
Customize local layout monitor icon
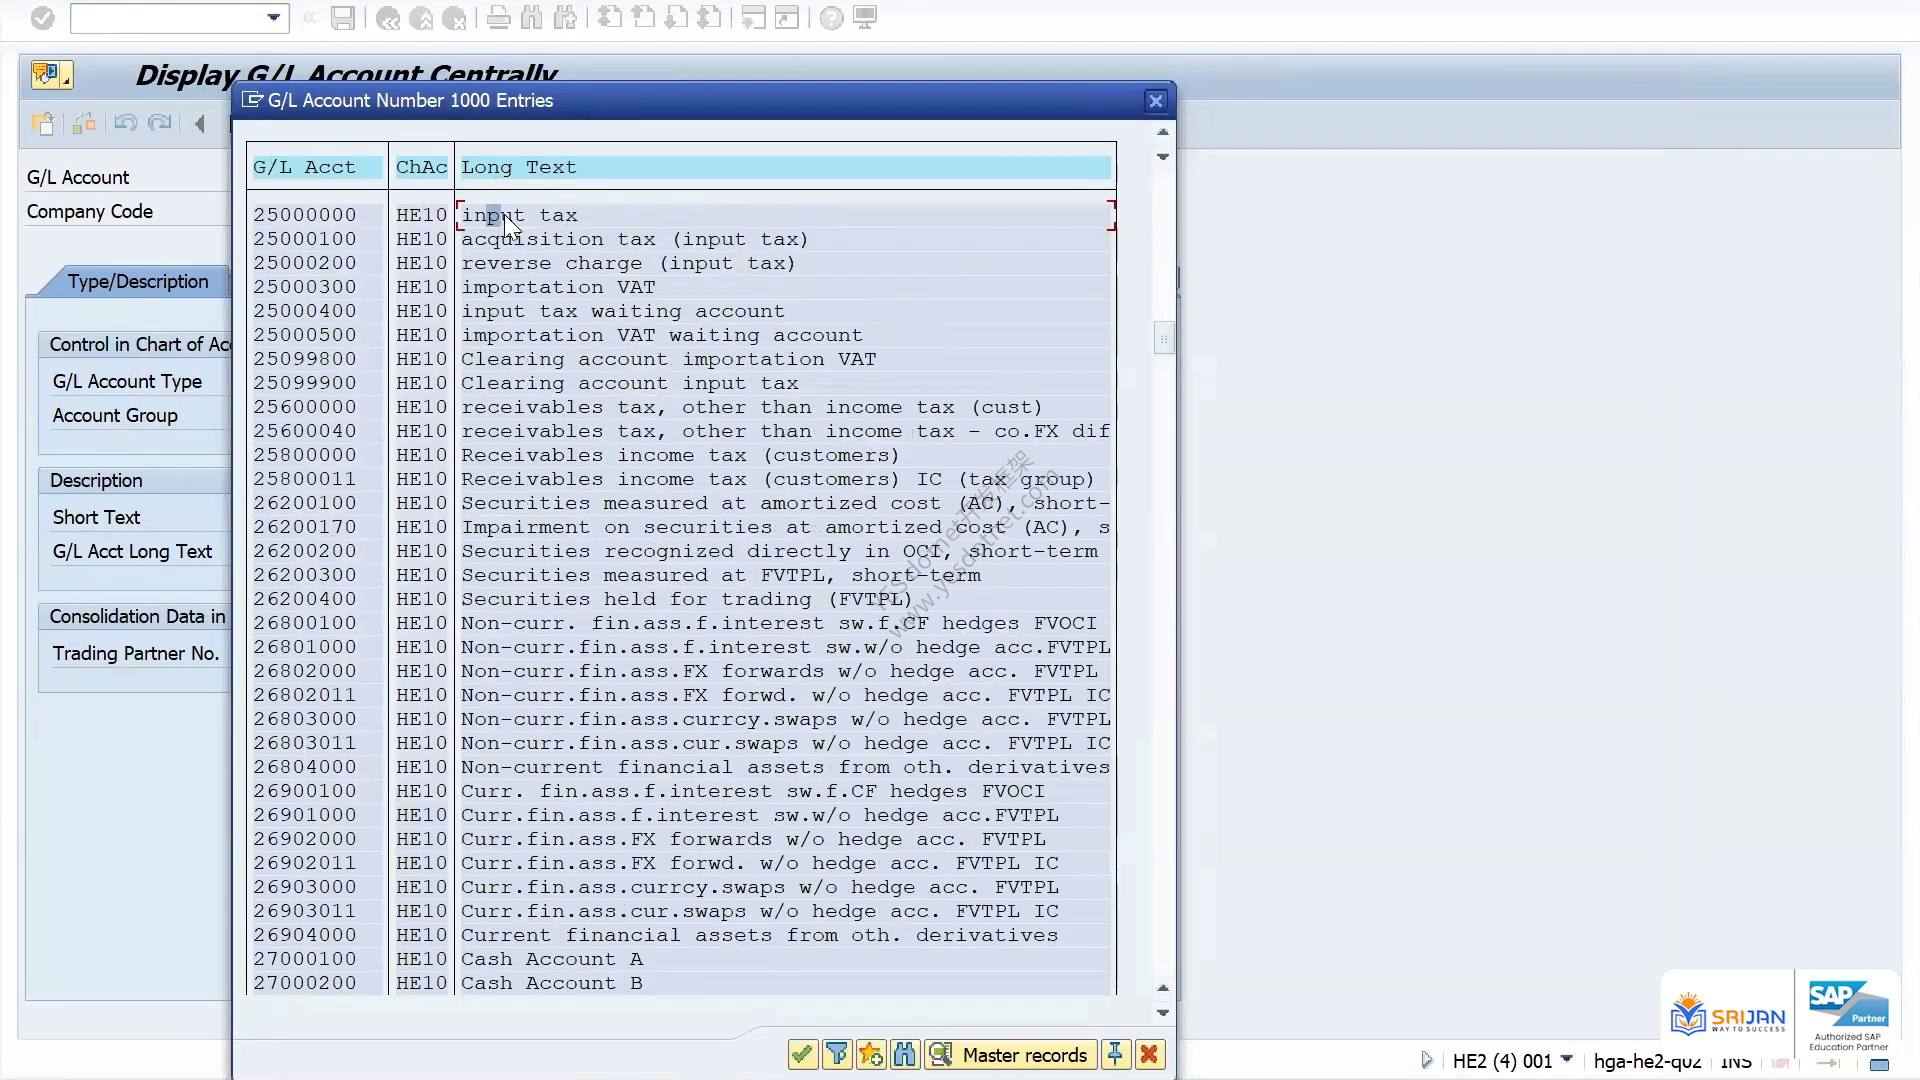click(866, 18)
